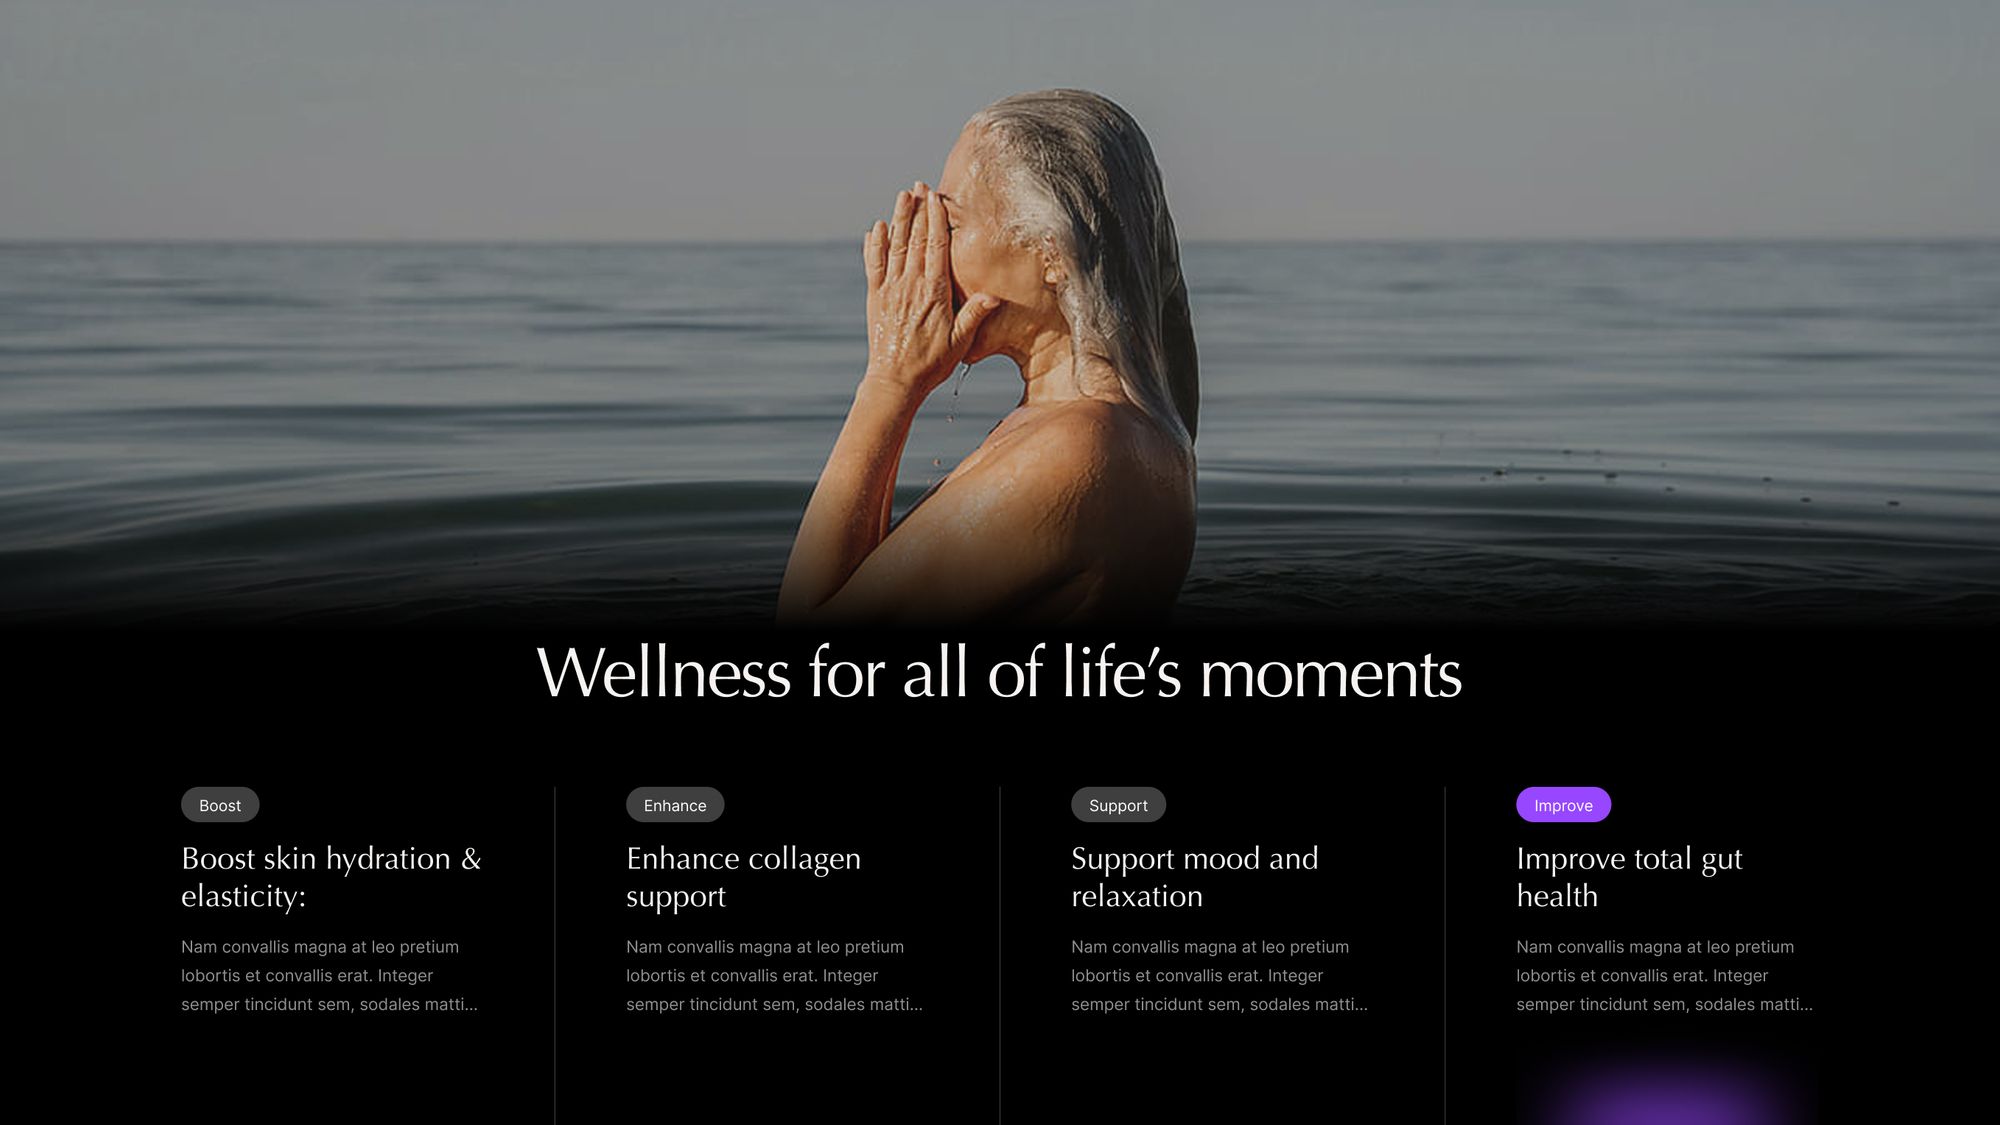Click the Wellness for all of life's moments headline
This screenshot has width=2000, height=1125.
[x=999, y=672]
